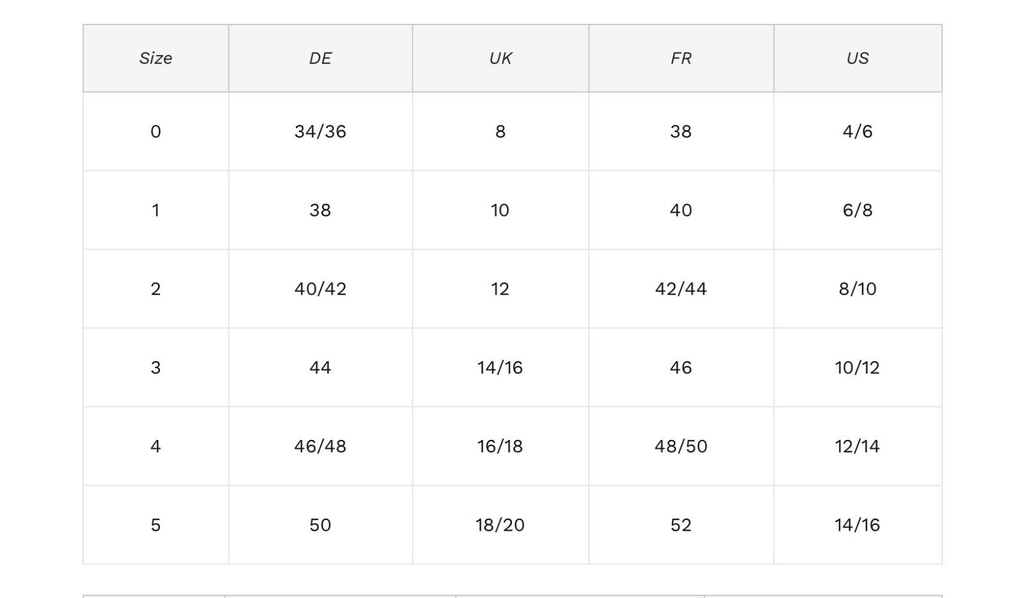Select the 34/36 DE cell
1024x598 pixels.
(320, 131)
